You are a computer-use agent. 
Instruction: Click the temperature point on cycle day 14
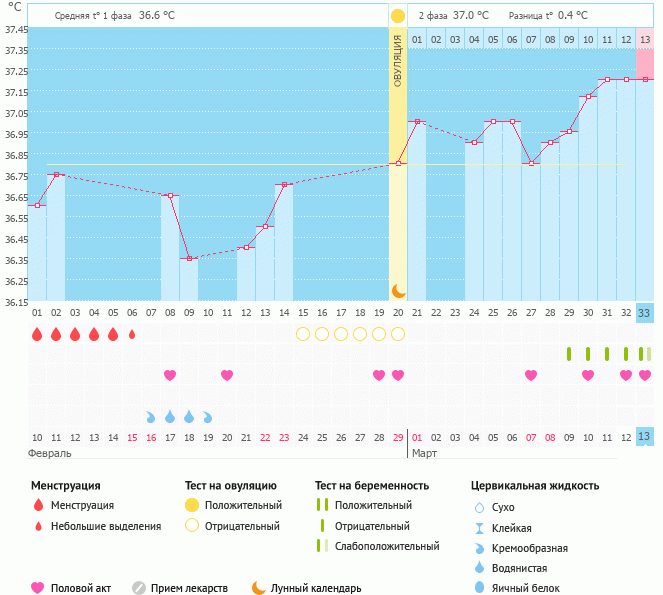pyautogui.click(x=284, y=185)
